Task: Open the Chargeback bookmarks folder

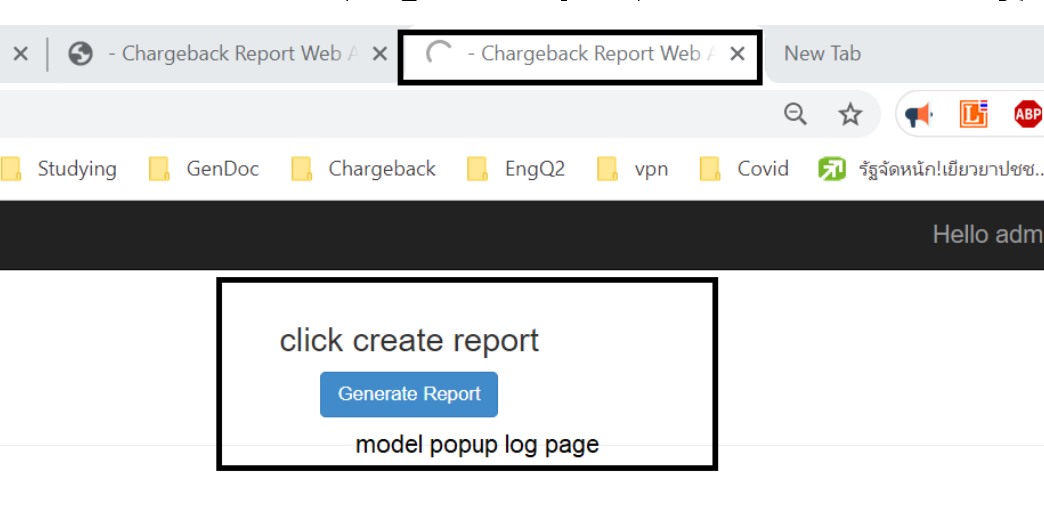Action: click(x=364, y=169)
